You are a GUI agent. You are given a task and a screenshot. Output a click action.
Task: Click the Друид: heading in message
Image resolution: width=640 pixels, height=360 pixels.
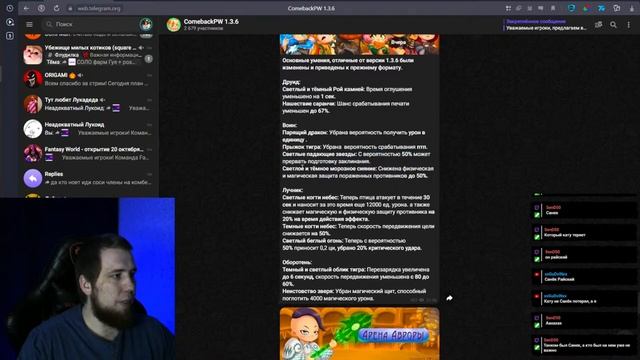(x=291, y=82)
